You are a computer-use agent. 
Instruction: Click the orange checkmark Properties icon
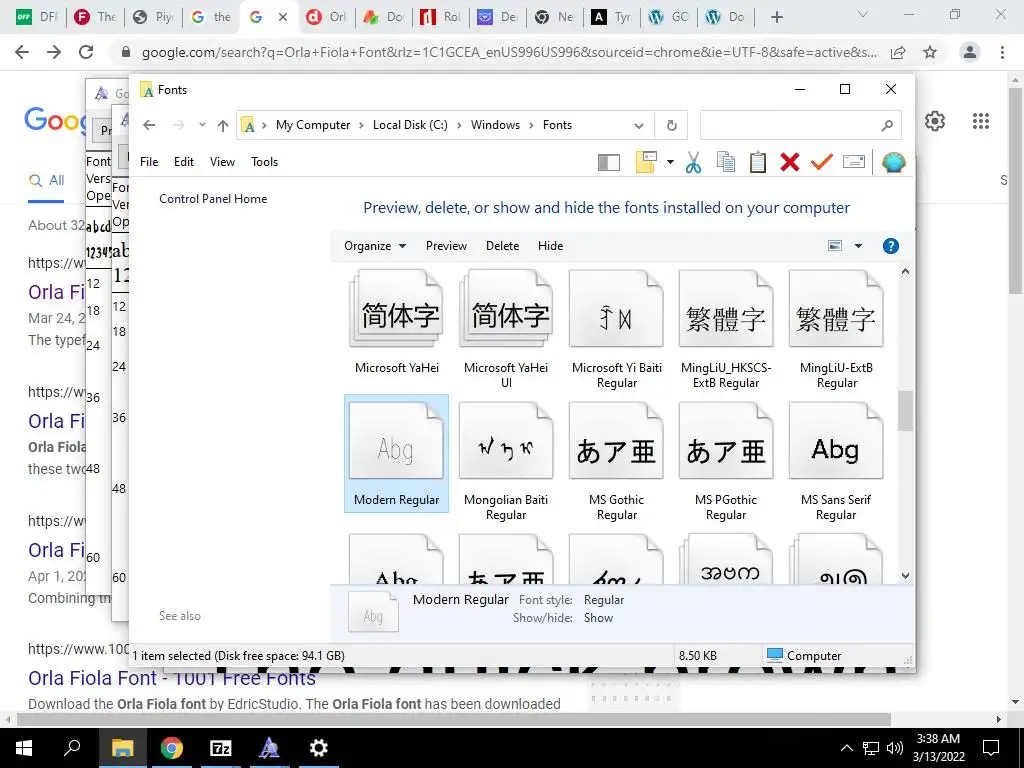coord(822,162)
